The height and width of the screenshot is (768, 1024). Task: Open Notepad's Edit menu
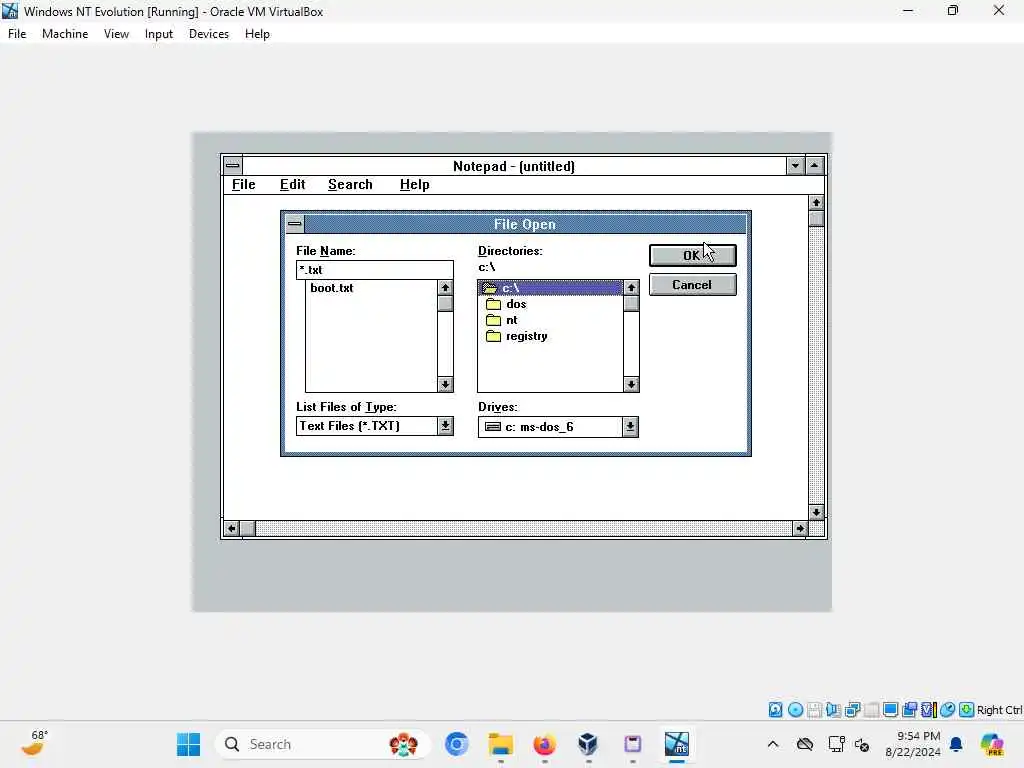click(x=293, y=185)
